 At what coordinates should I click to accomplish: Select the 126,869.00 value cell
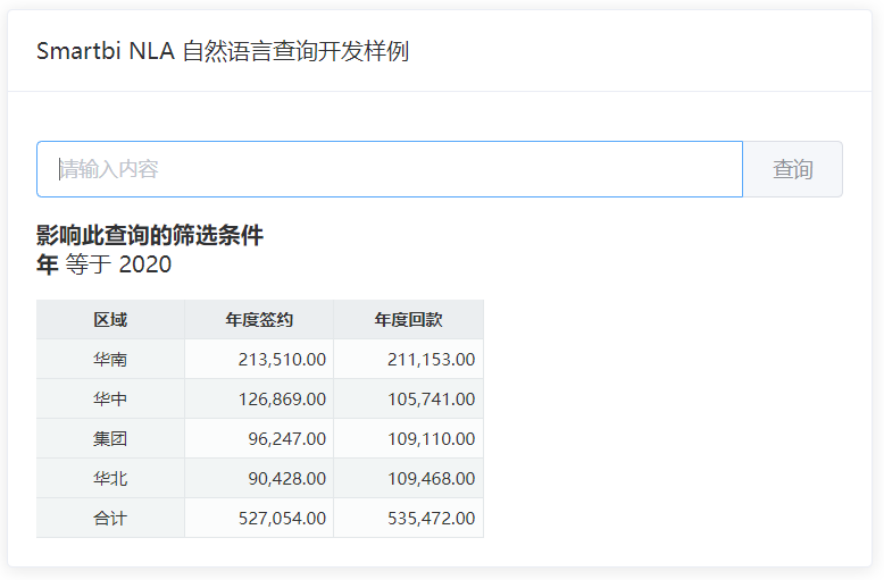pos(259,399)
